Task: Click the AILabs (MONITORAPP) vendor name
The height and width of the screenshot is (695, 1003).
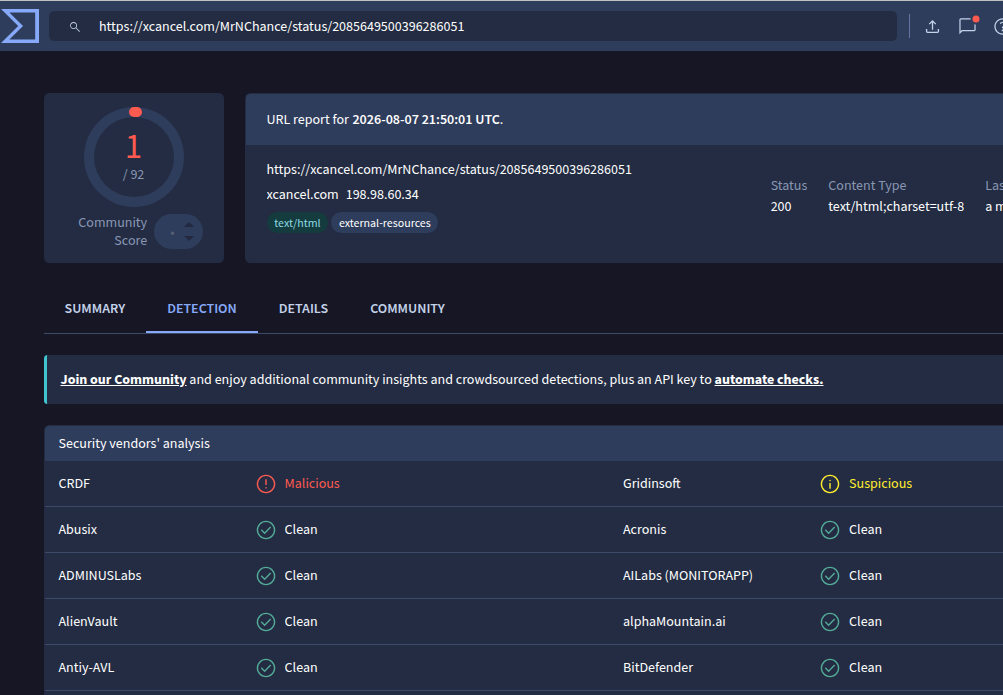Action: click(688, 576)
